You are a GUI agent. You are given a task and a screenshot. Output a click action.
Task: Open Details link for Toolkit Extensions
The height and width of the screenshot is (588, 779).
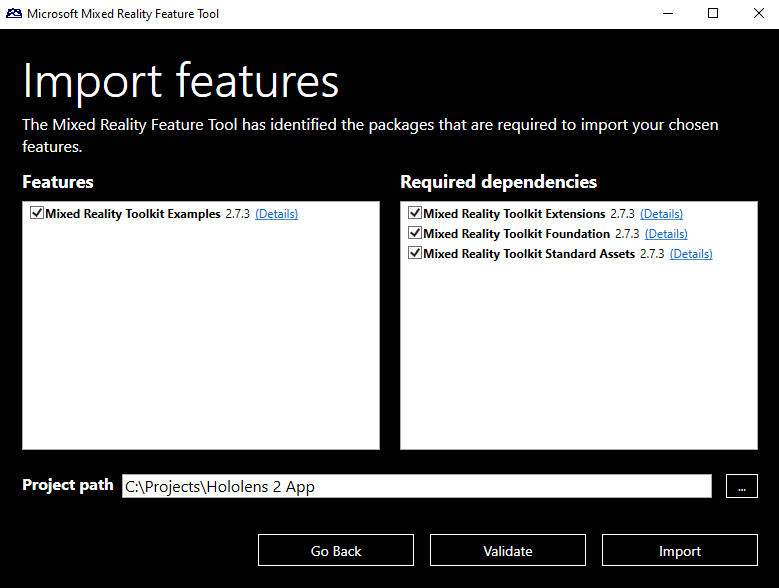click(x=661, y=214)
